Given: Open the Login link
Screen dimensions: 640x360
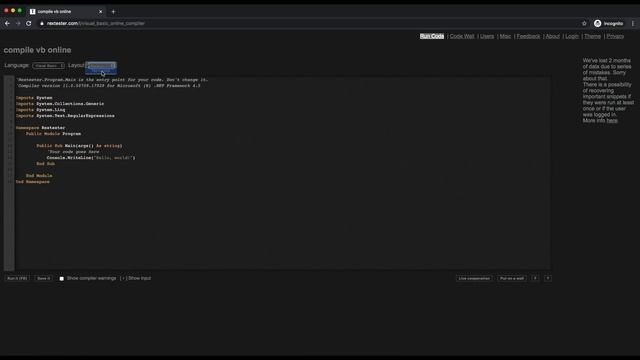Looking at the screenshot, I should click(x=572, y=36).
